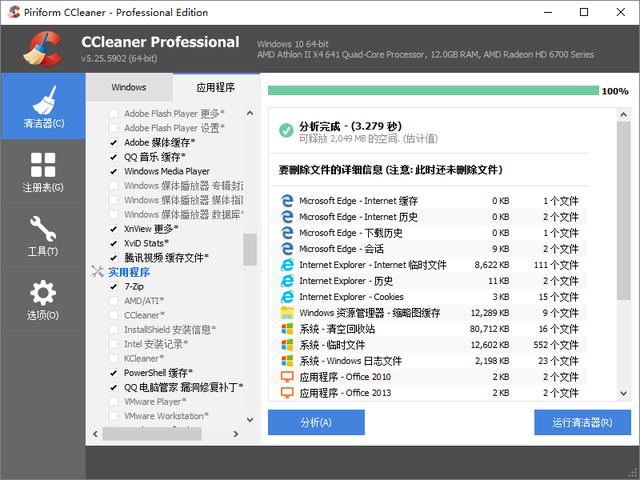The width and height of the screenshot is (640, 480).
Task: Open the Registry section with grid icon
Action: tap(43, 171)
